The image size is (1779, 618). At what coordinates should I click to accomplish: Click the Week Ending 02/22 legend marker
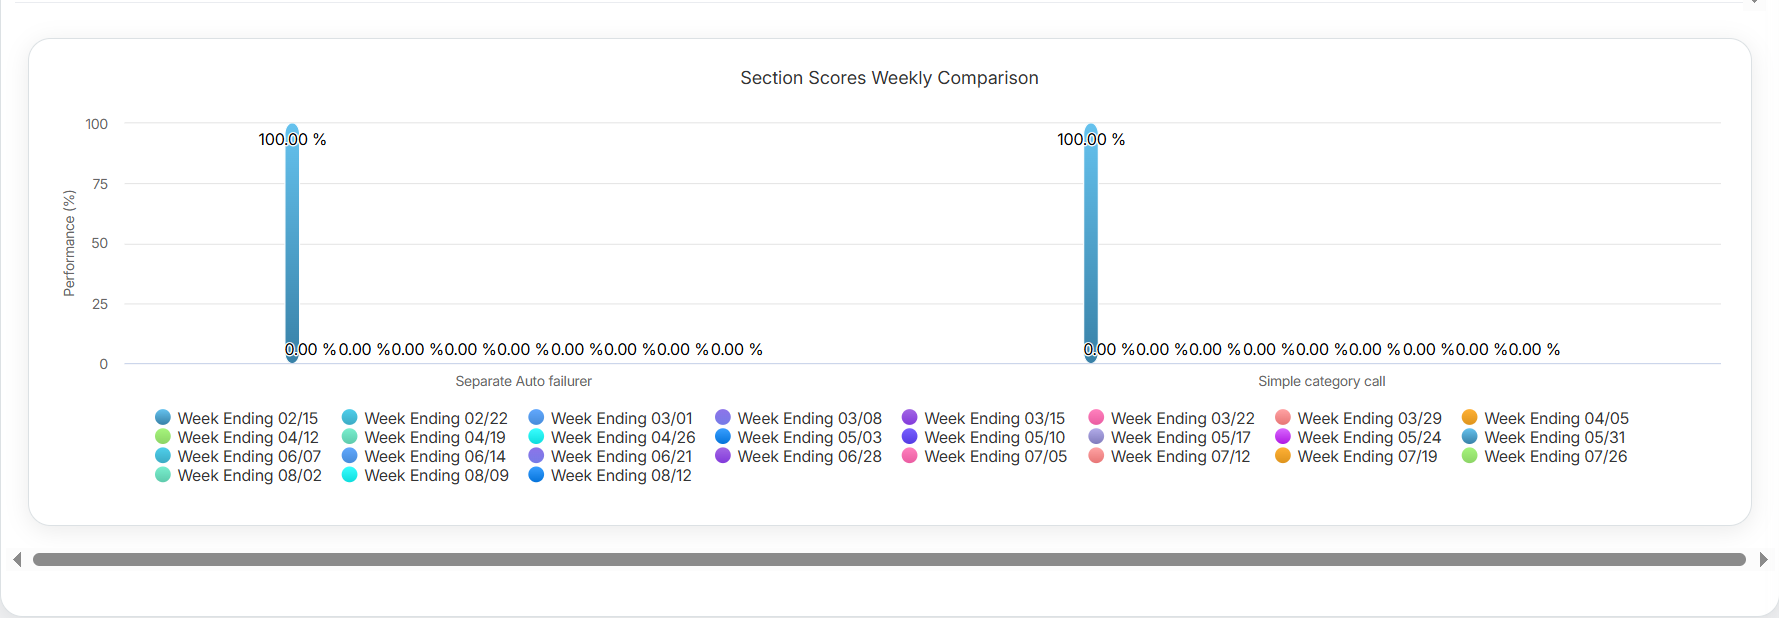pyautogui.click(x=350, y=418)
